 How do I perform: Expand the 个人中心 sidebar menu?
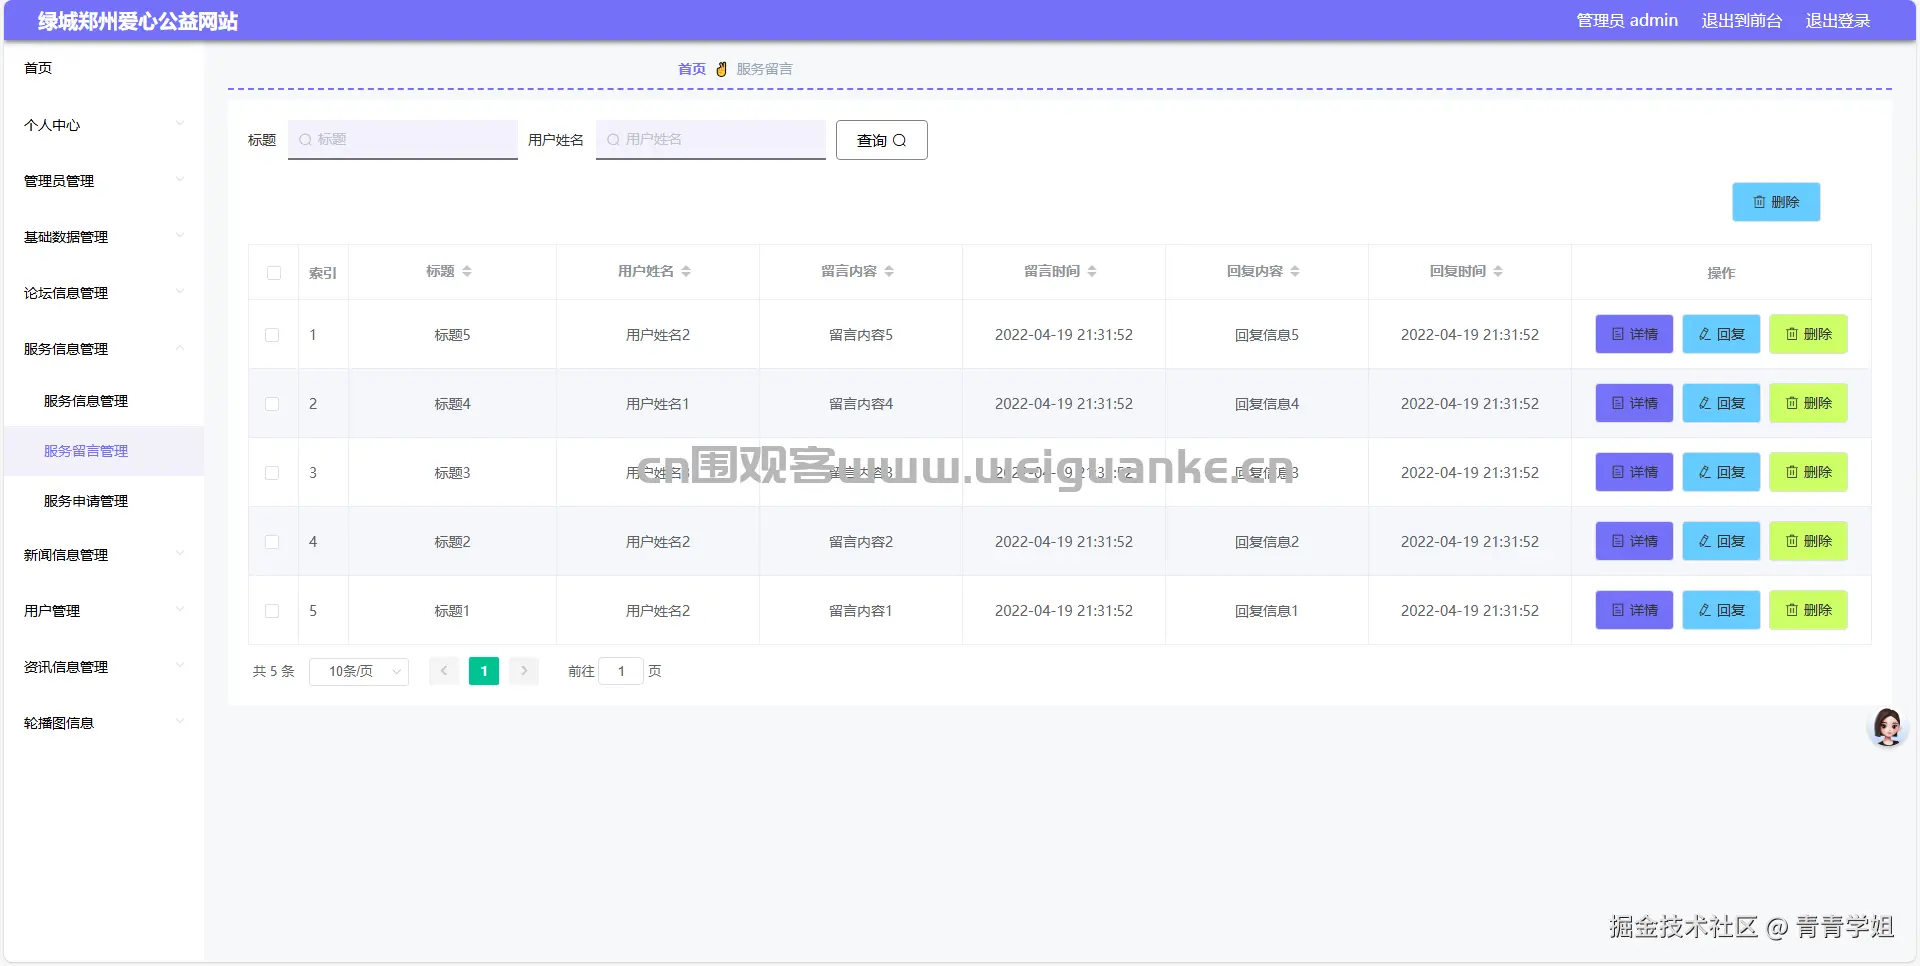pyautogui.click(x=104, y=125)
